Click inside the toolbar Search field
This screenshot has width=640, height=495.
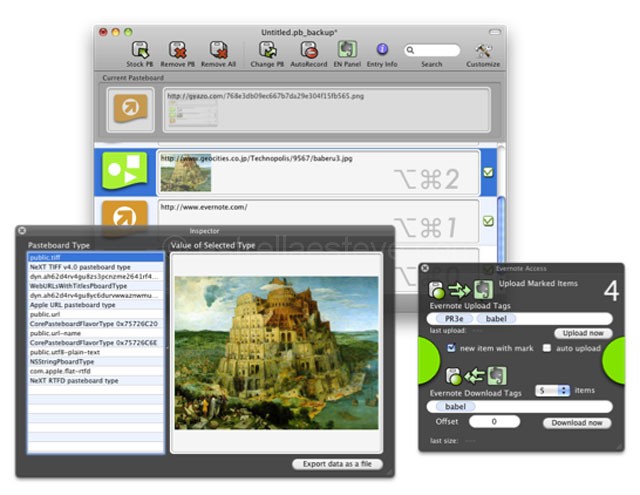click(432, 50)
